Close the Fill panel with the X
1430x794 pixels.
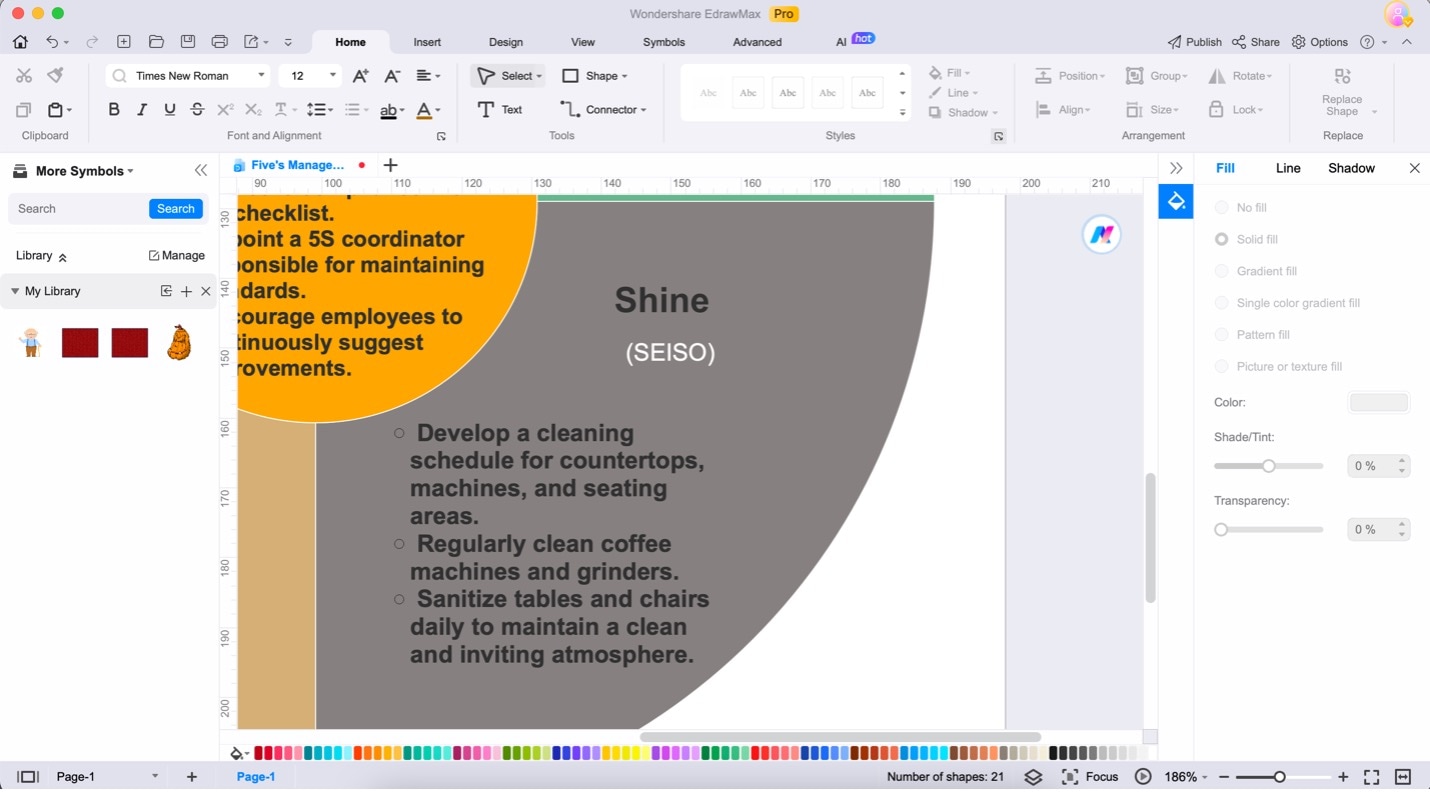click(x=1414, y=168)
